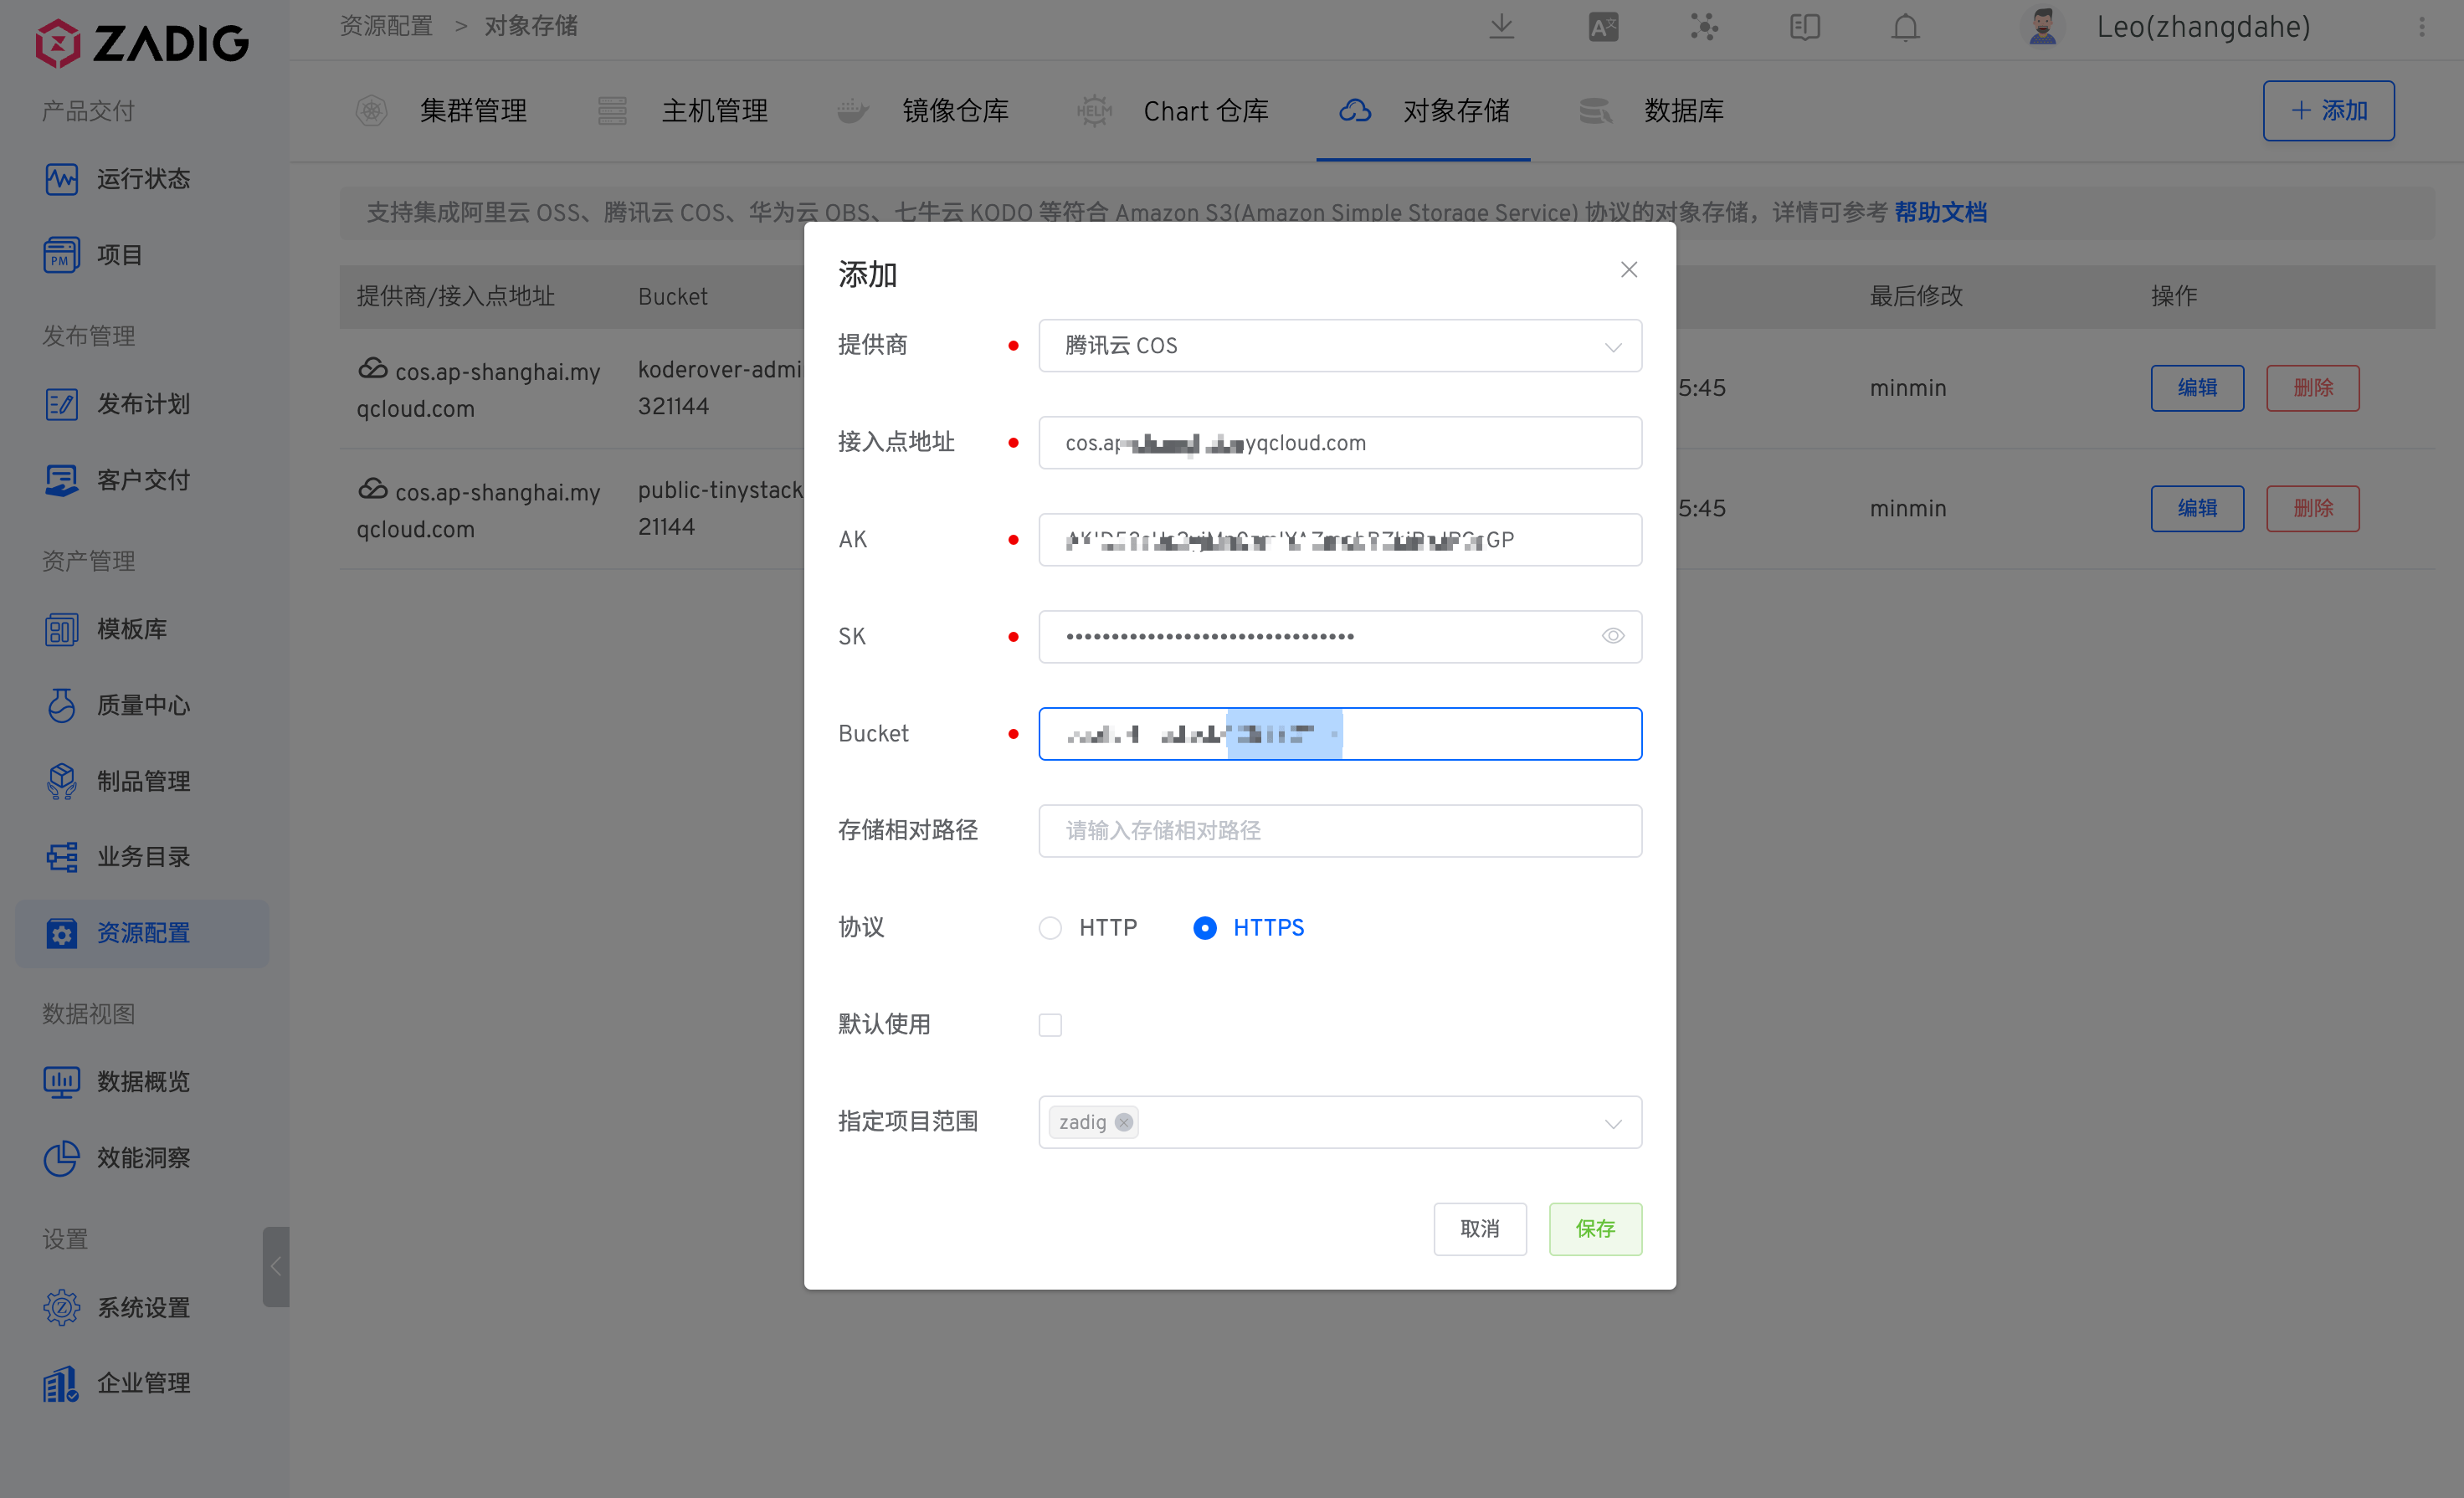Click the 系统设置 gear icon
The image size is (2464, 1498).
click(x=61, y=1307)
